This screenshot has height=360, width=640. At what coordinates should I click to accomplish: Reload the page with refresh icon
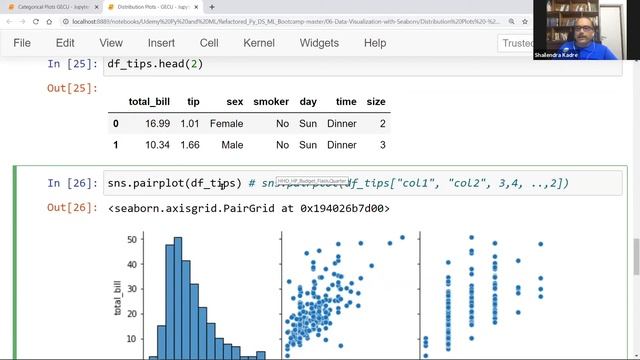36,22
